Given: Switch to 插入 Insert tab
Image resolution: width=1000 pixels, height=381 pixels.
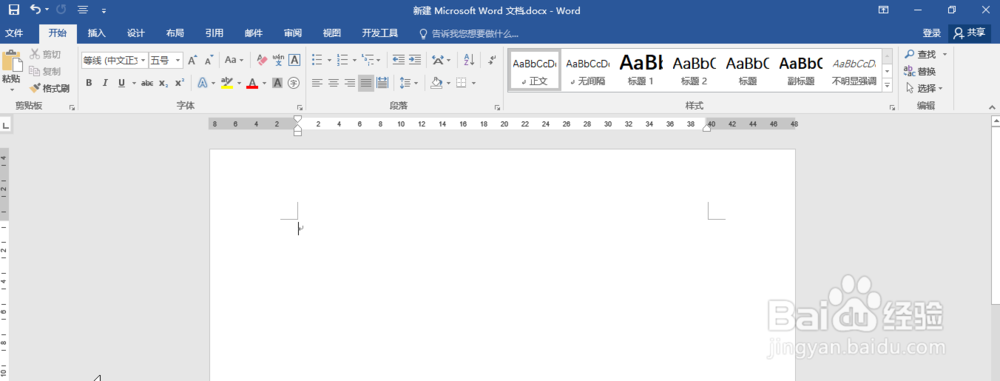Looking at the screenshot, I should [x=96, y=33].
